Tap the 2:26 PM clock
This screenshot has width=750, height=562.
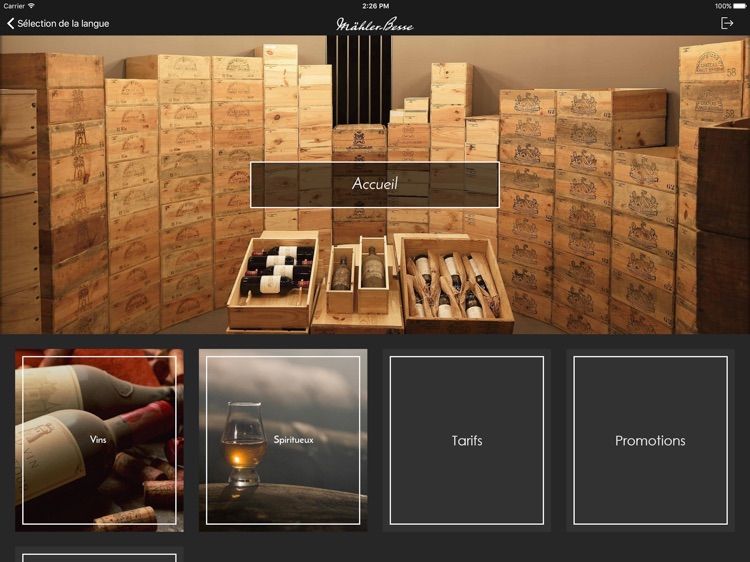click(375, 6)
